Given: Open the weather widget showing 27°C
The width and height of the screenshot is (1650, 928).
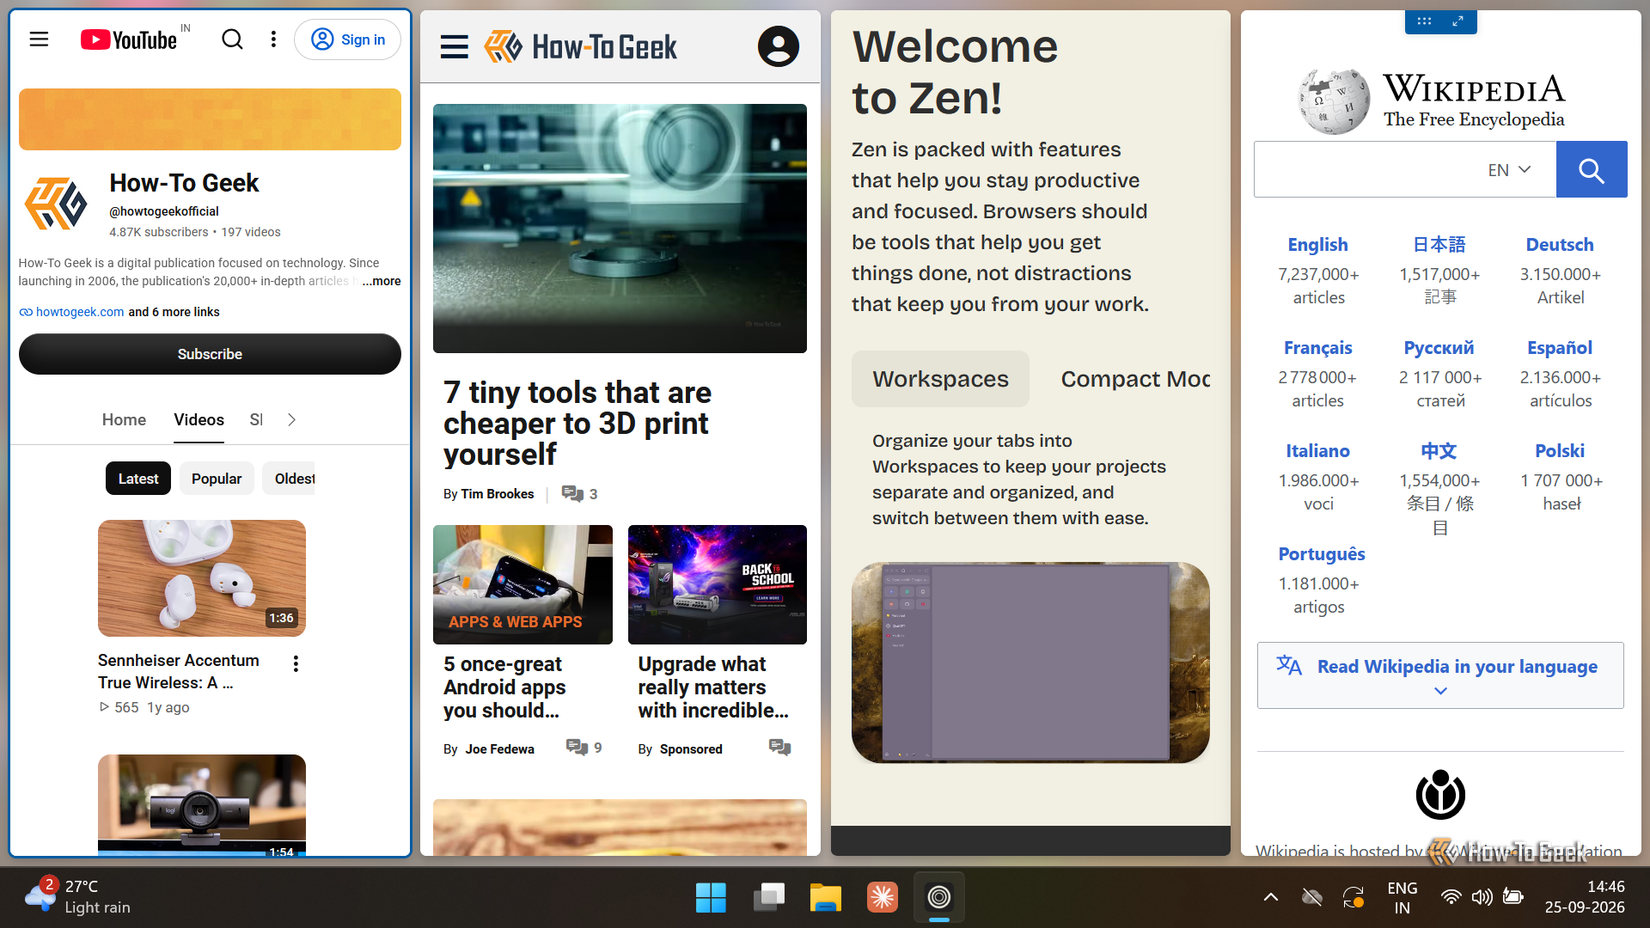Looking at the screenshot, I should click(x=78, y=897).
